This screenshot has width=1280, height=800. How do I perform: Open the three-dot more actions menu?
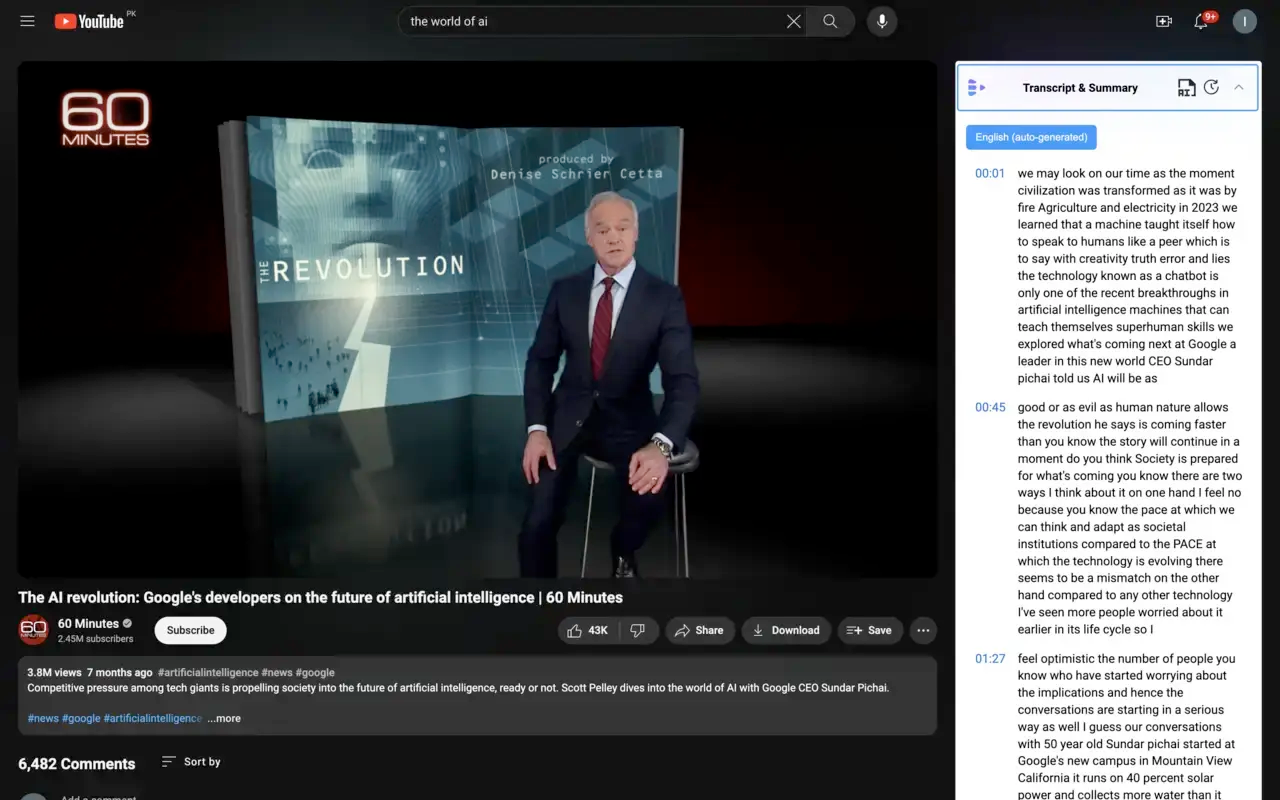[x=923, y=630]
